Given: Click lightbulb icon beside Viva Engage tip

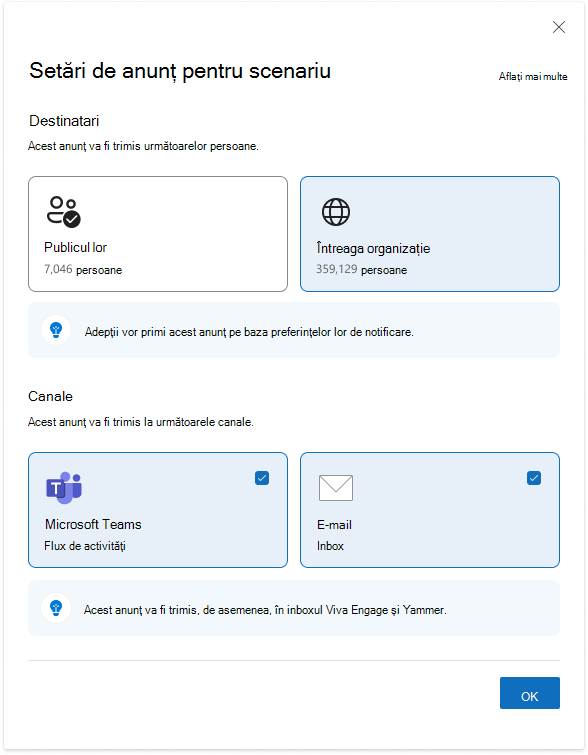Looking at the screenshot, I should [56, 608].
